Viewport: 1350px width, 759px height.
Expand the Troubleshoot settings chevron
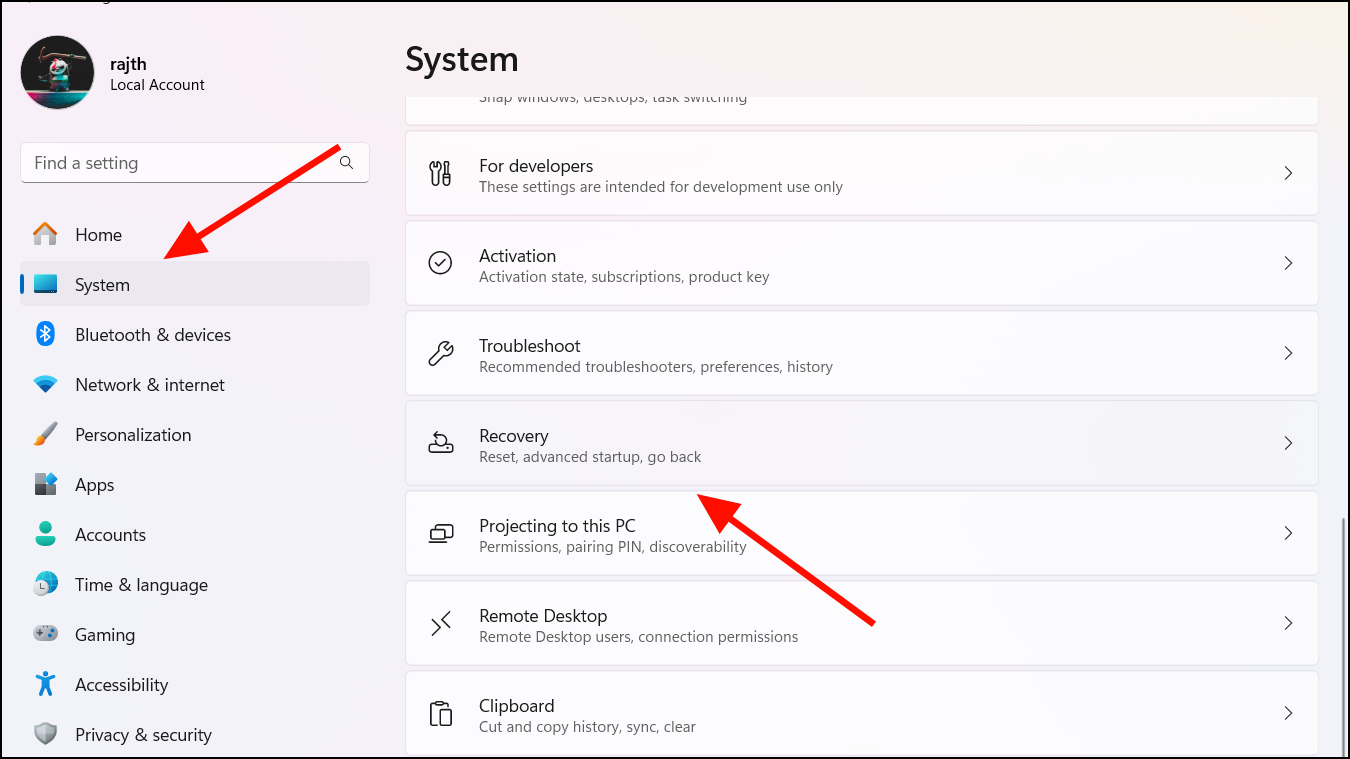tap(1288, 353)
